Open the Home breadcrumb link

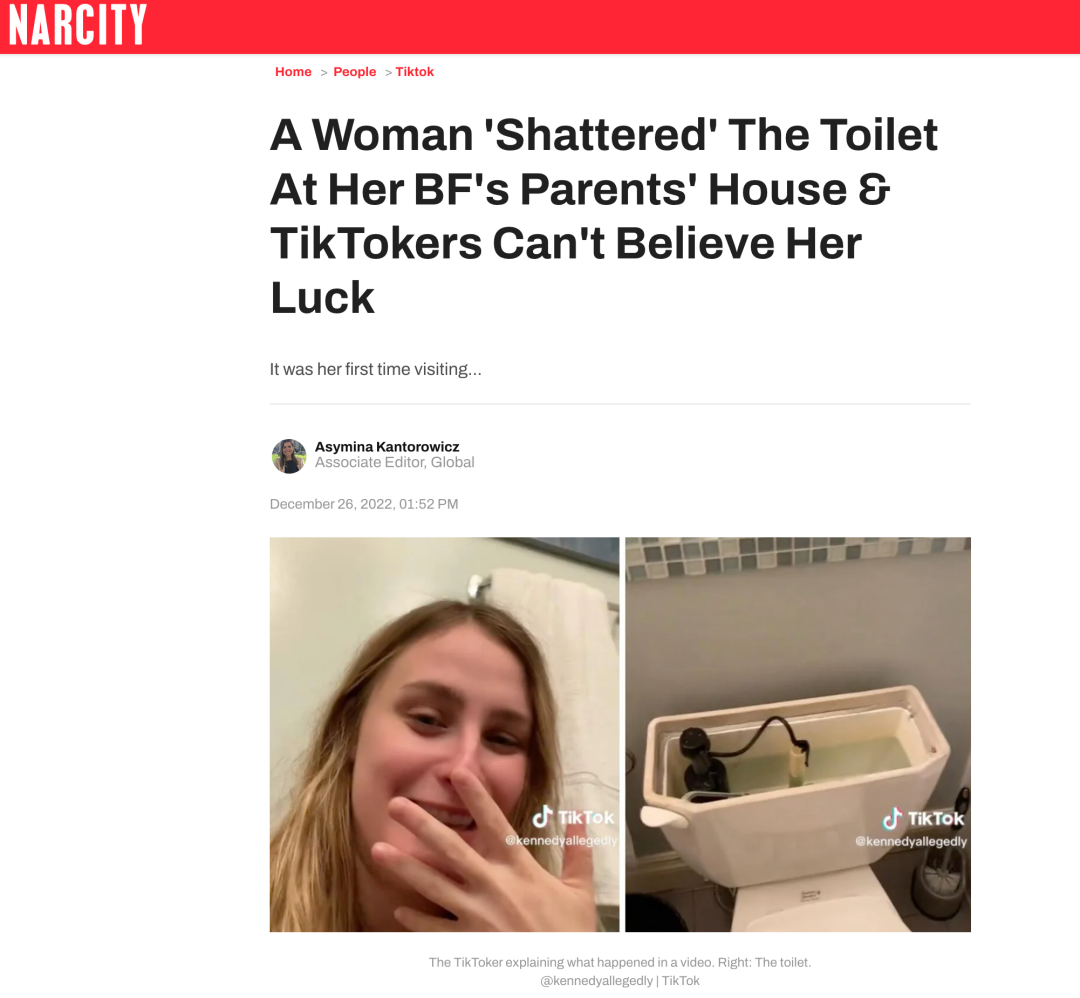pos(293,72)
